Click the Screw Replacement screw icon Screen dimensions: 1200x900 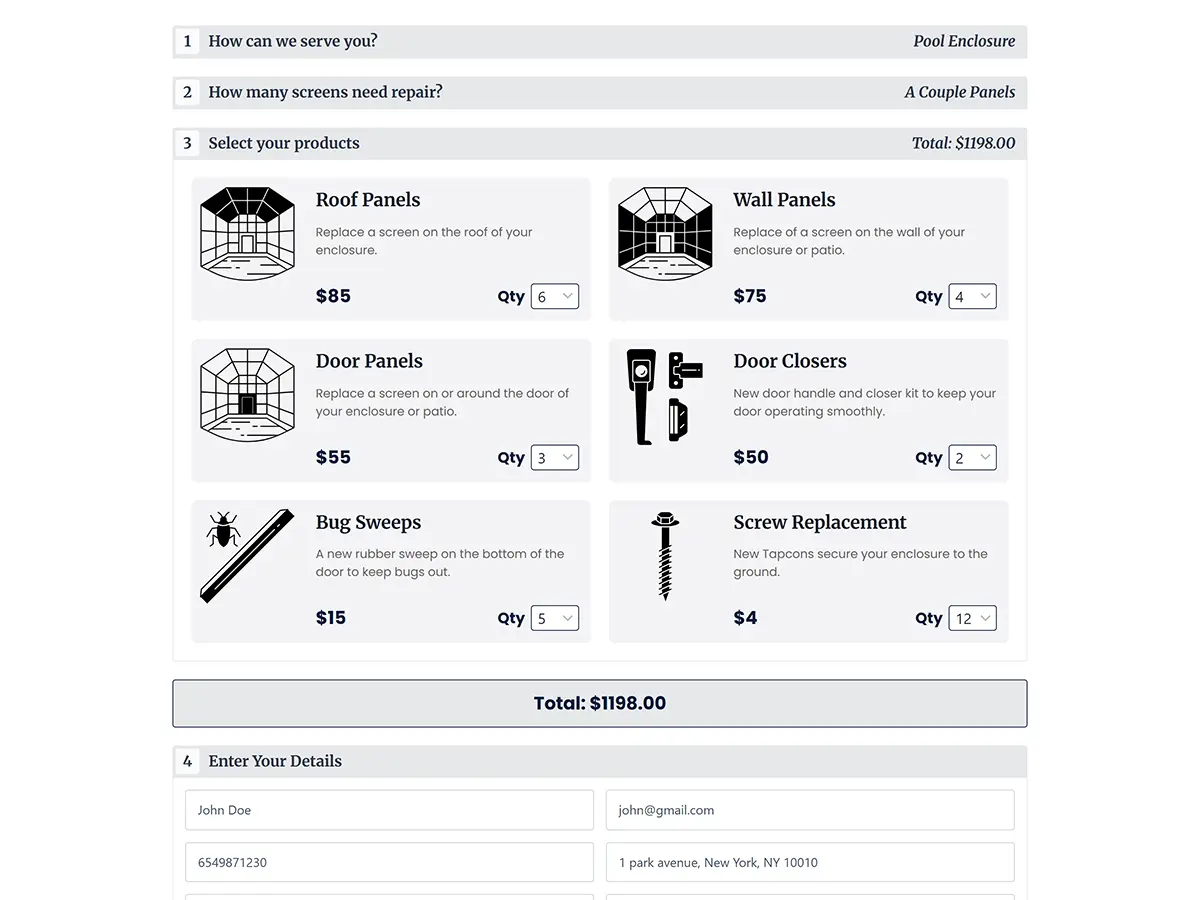(665, 556)
